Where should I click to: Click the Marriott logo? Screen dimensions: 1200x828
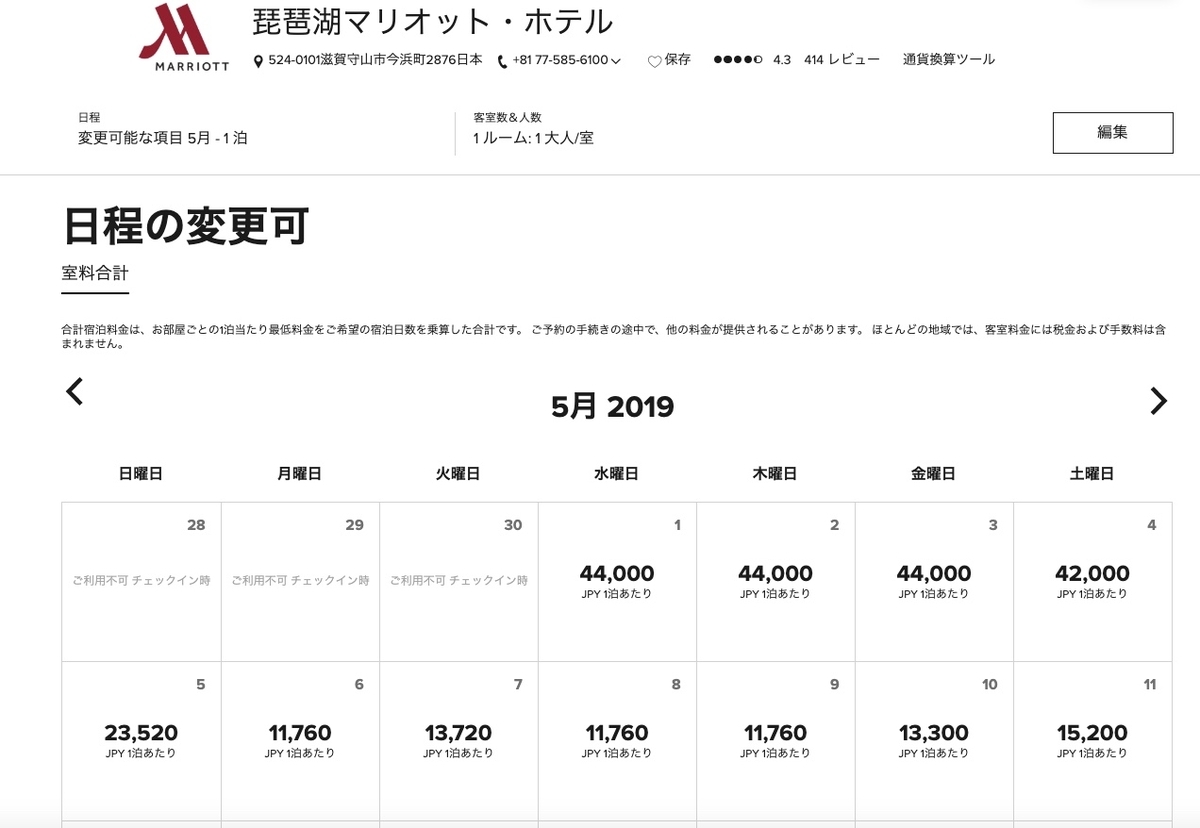184,39
